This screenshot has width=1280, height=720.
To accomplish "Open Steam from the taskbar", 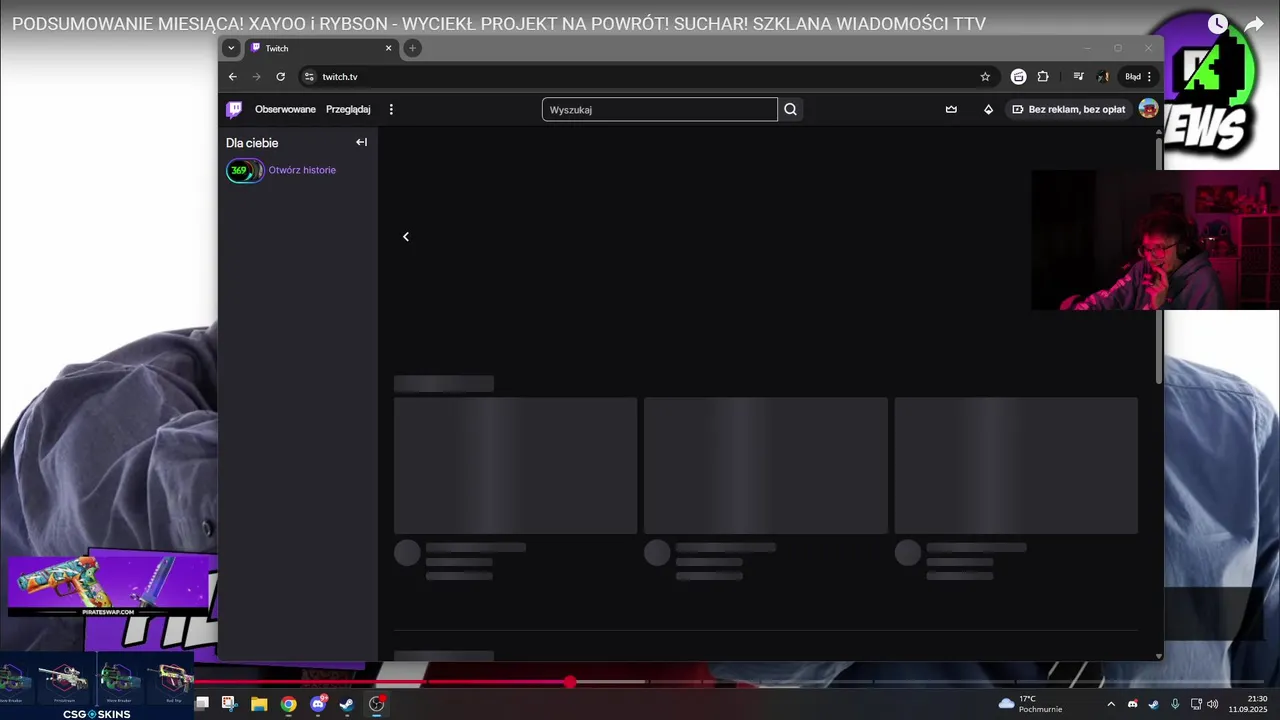I will pyautogui.click(x=347, y=704).
